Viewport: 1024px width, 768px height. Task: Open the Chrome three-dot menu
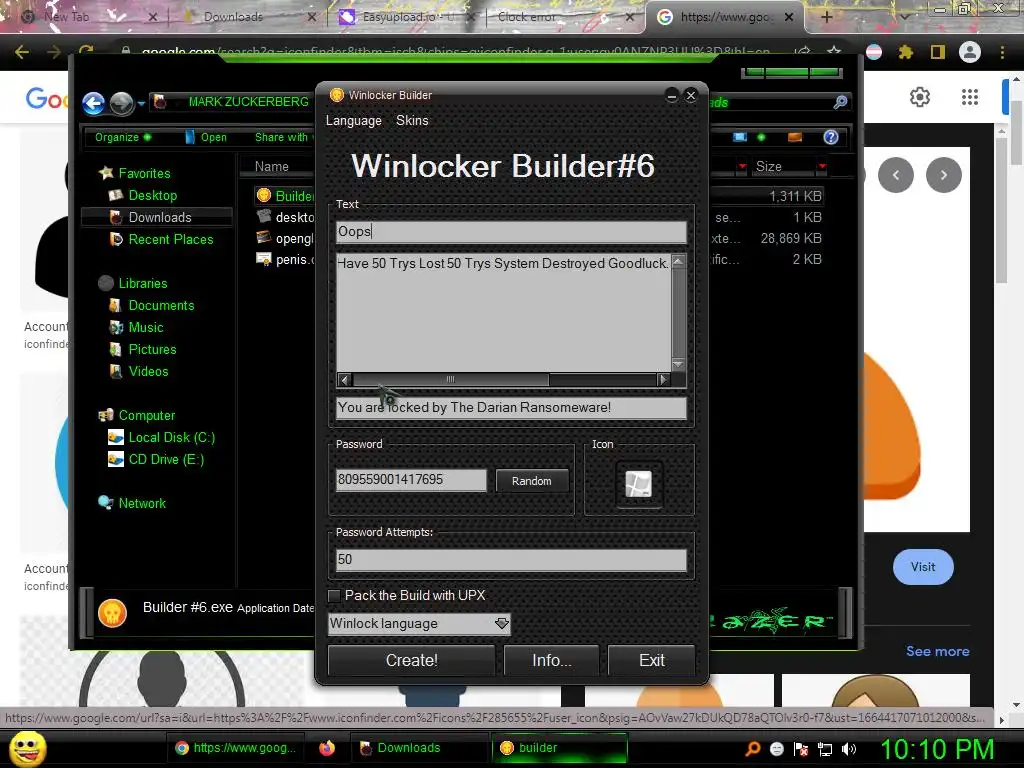point(1002,52)
